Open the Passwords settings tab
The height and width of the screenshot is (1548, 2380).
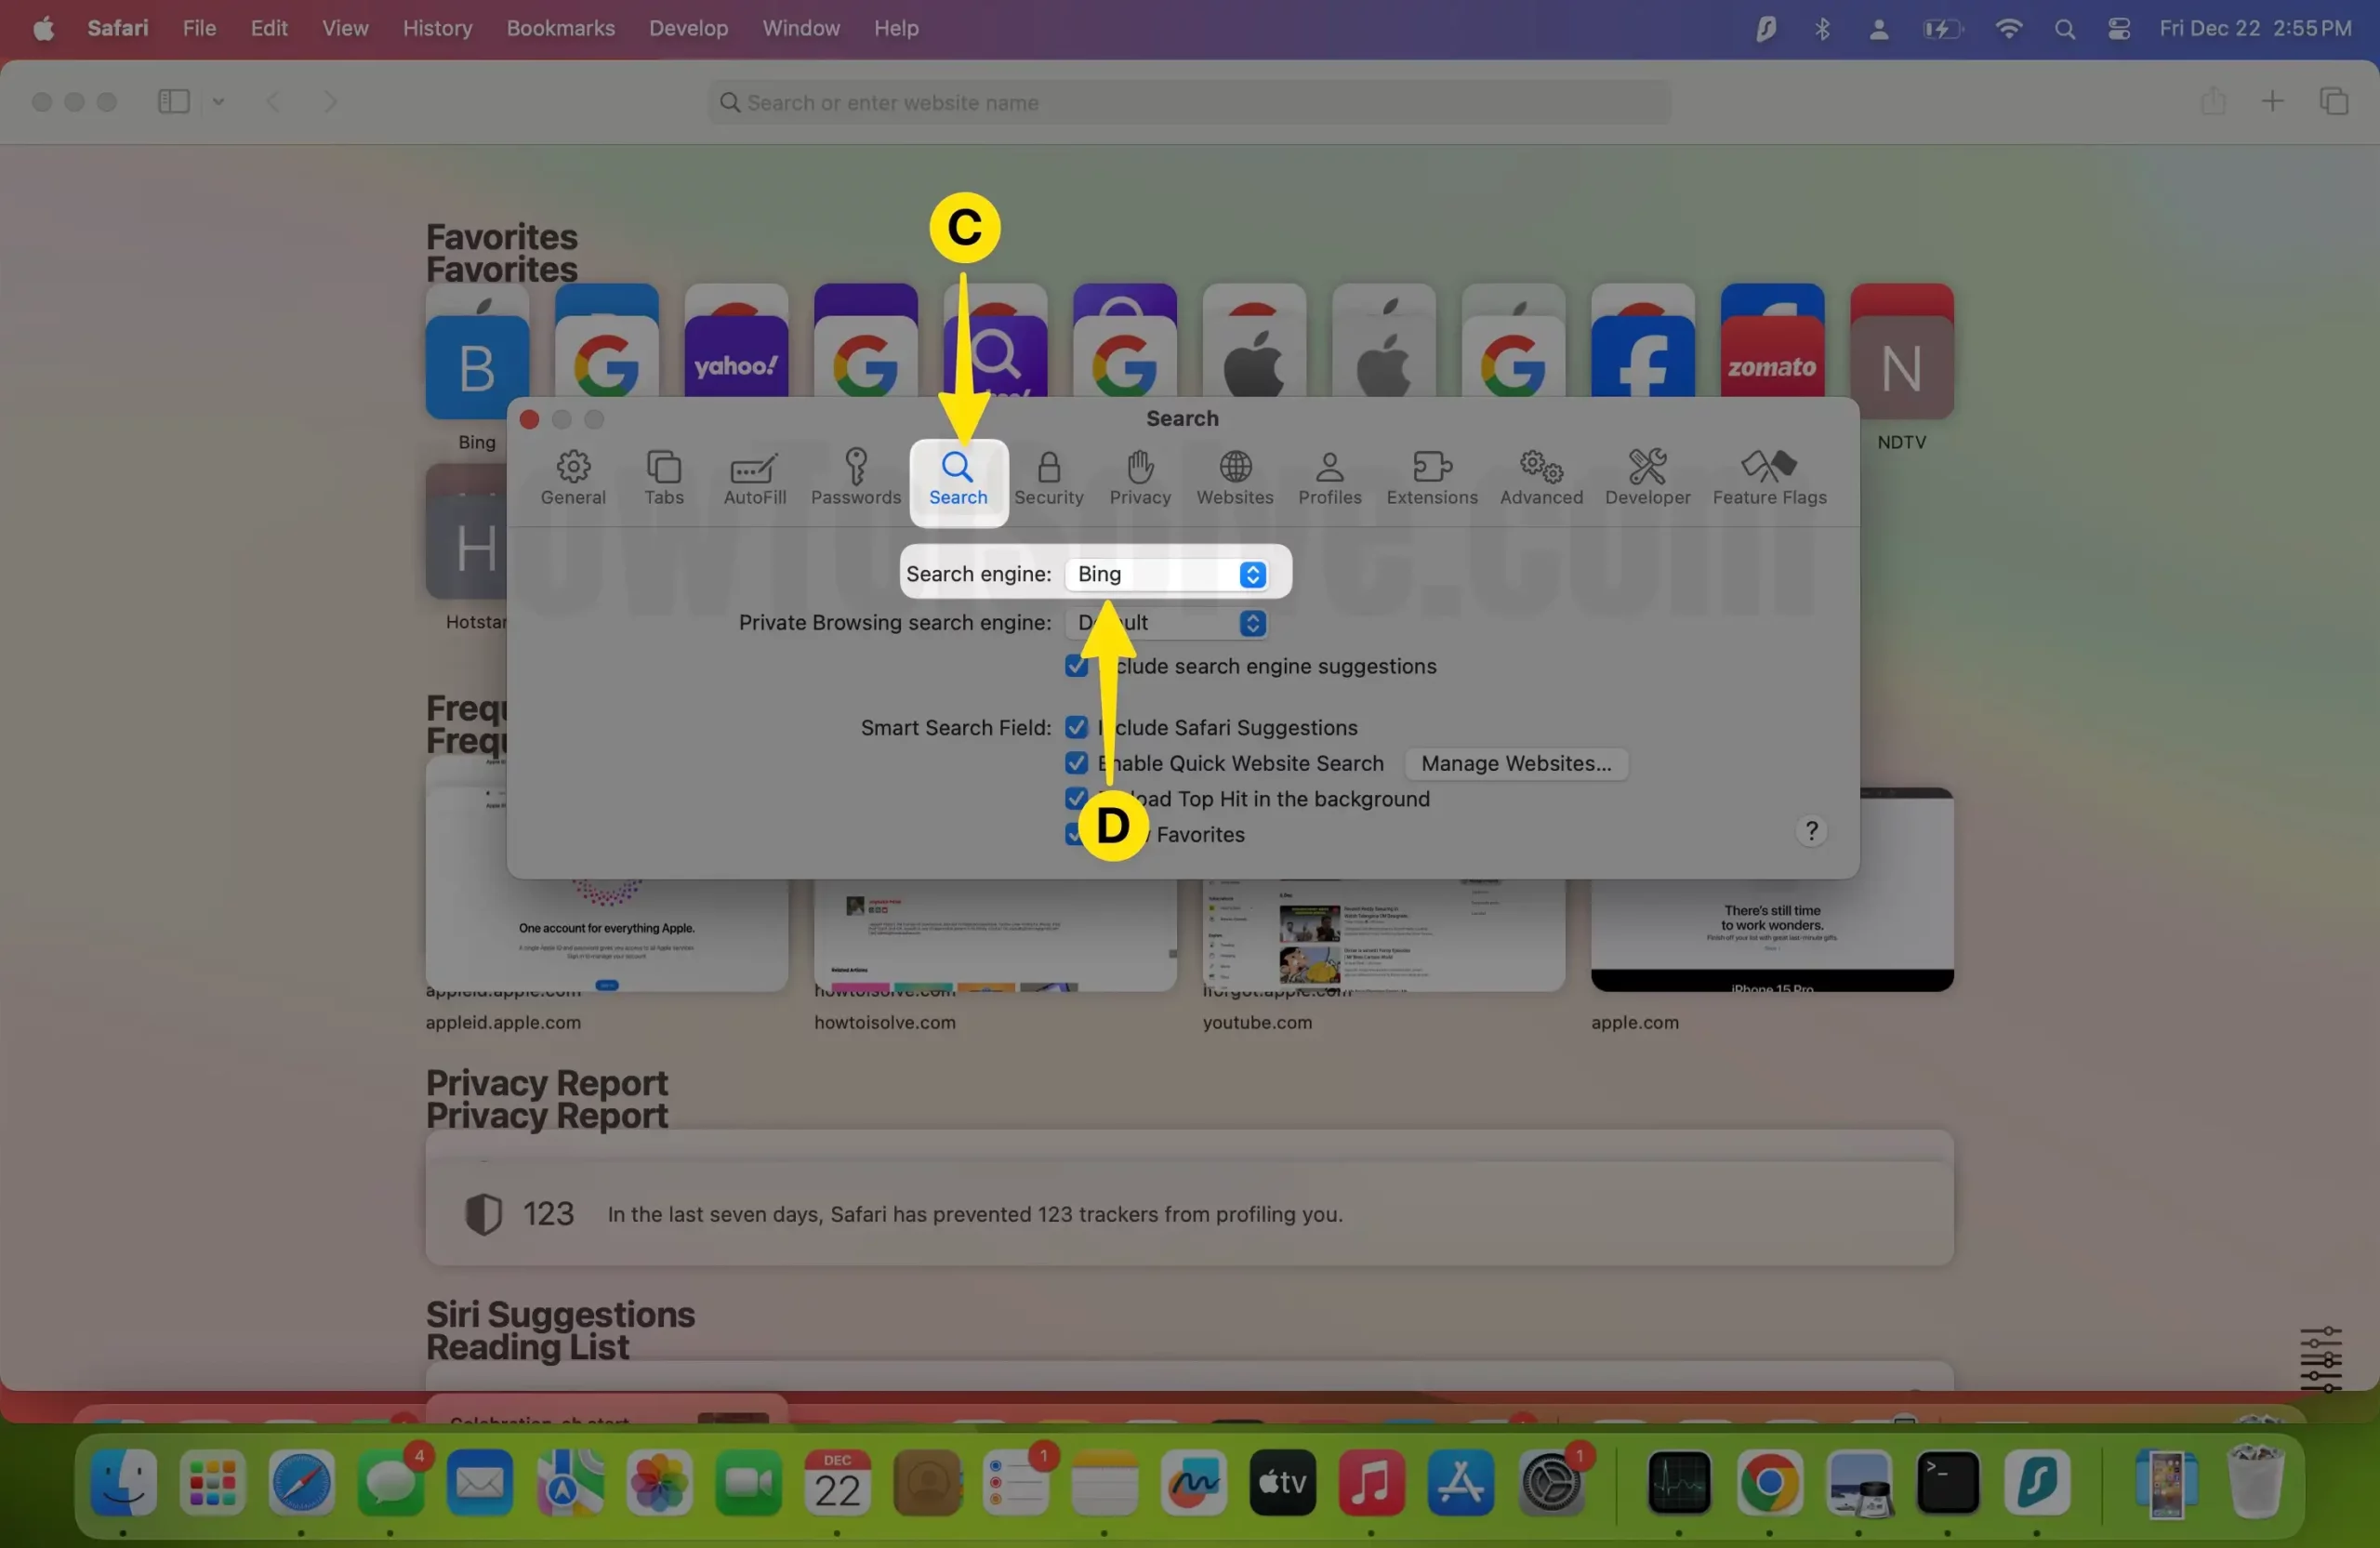[x=856, y=479]
